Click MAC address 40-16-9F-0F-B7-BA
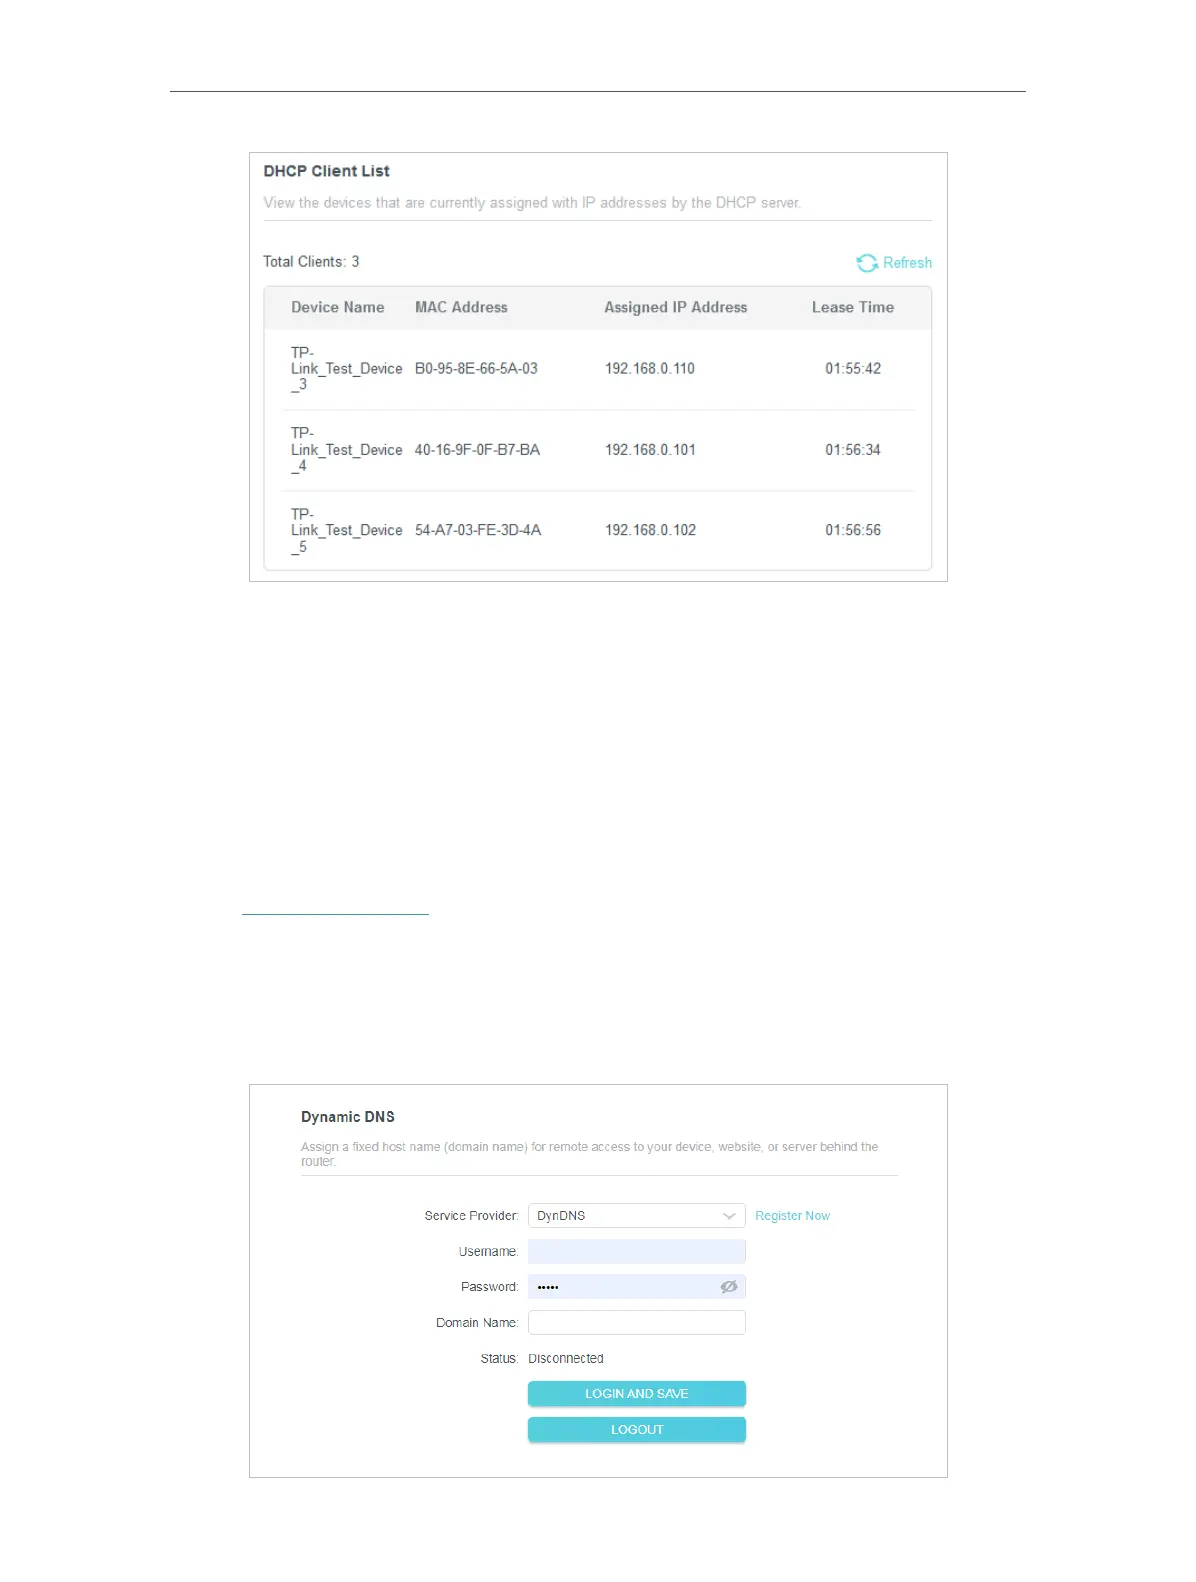 tap(477, 450)
